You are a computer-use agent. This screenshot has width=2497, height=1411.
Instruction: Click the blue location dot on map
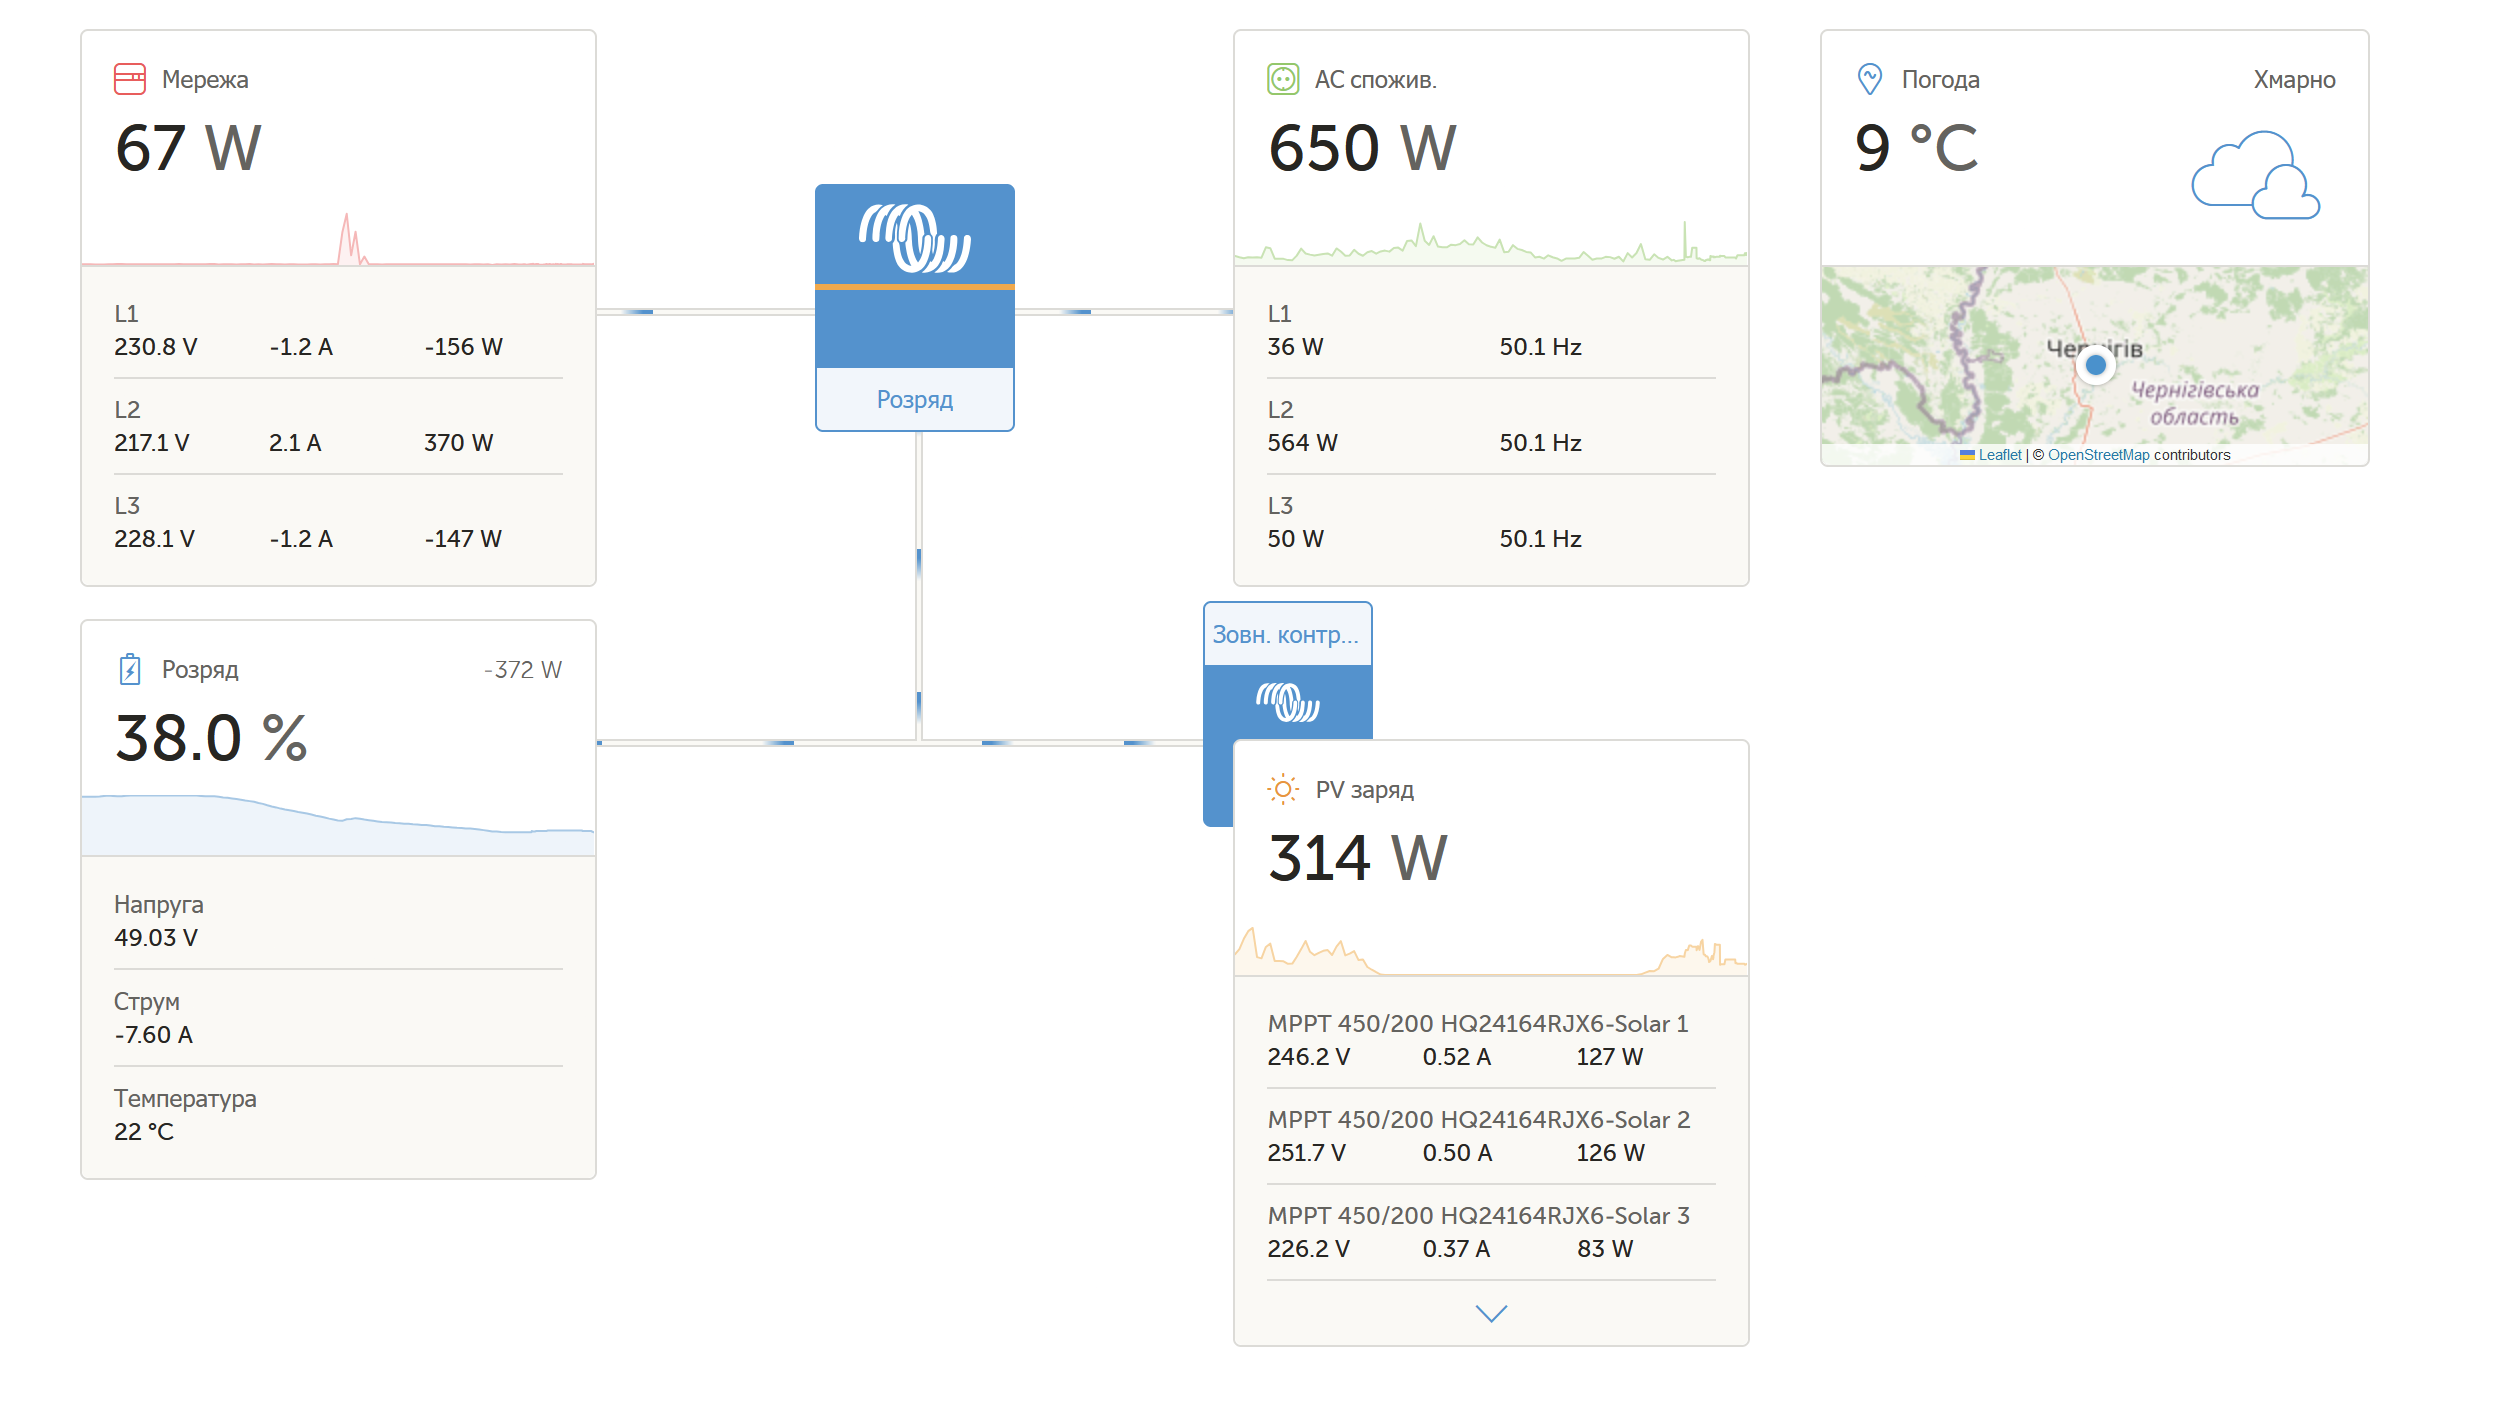2096,365
